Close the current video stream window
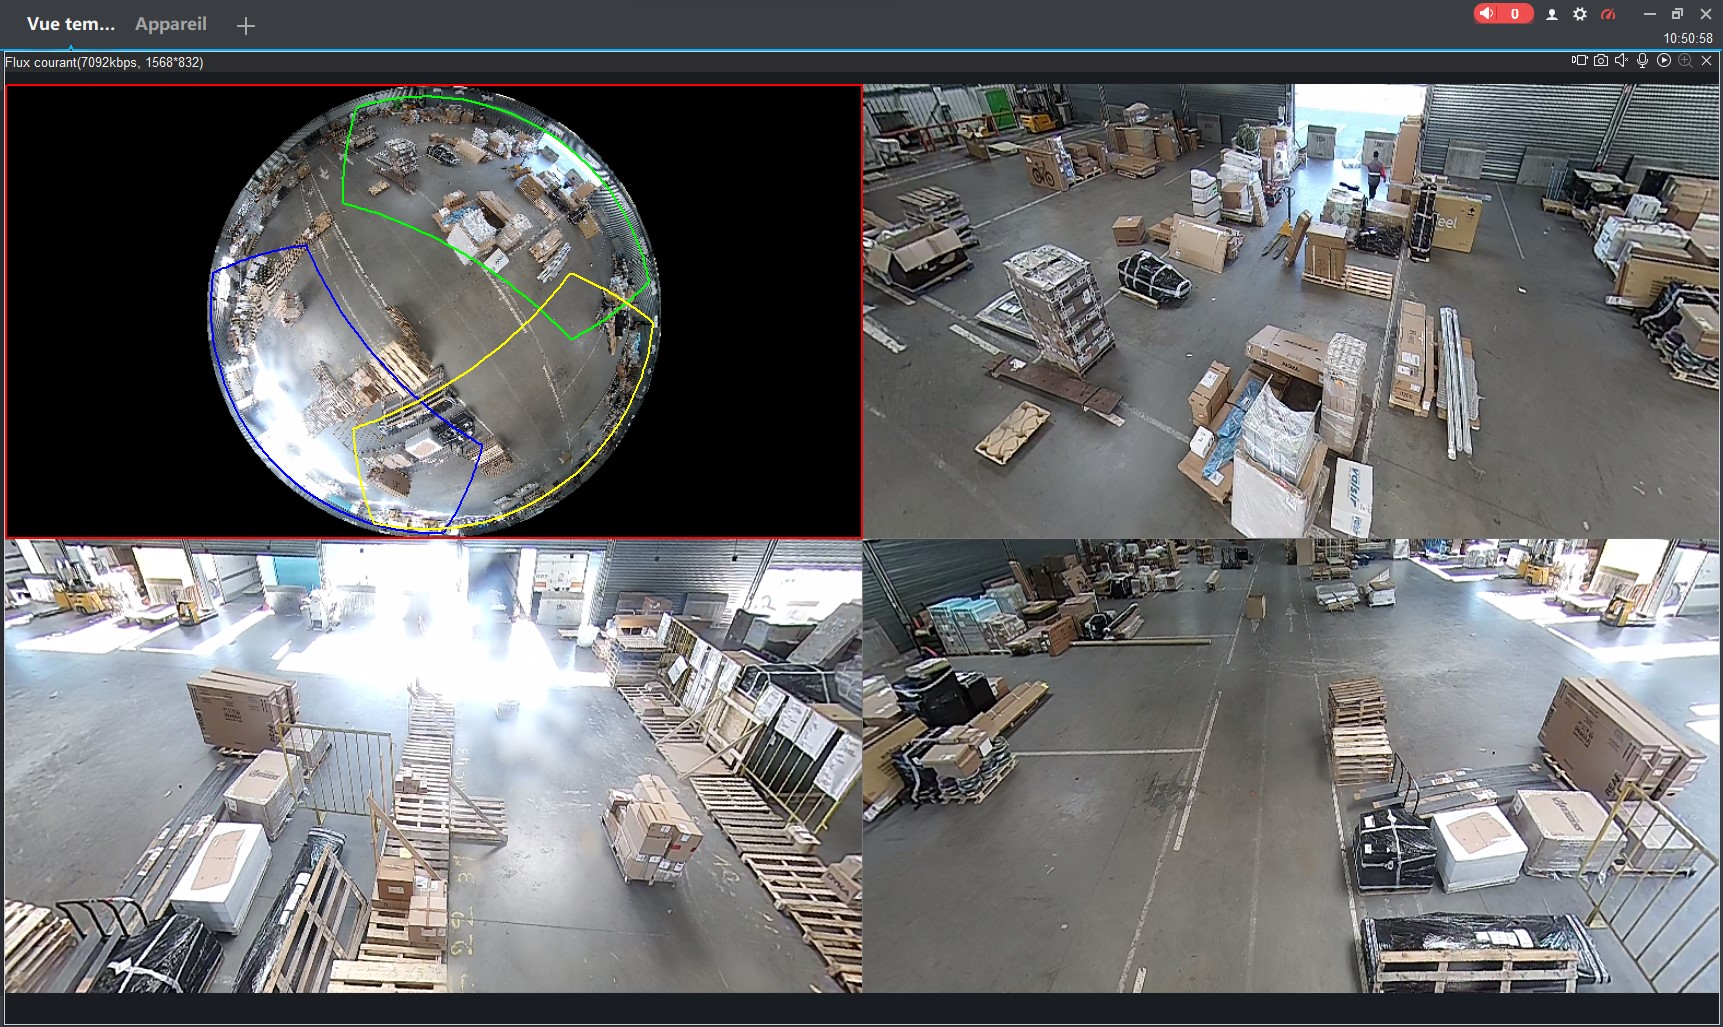 [1706, 61]
